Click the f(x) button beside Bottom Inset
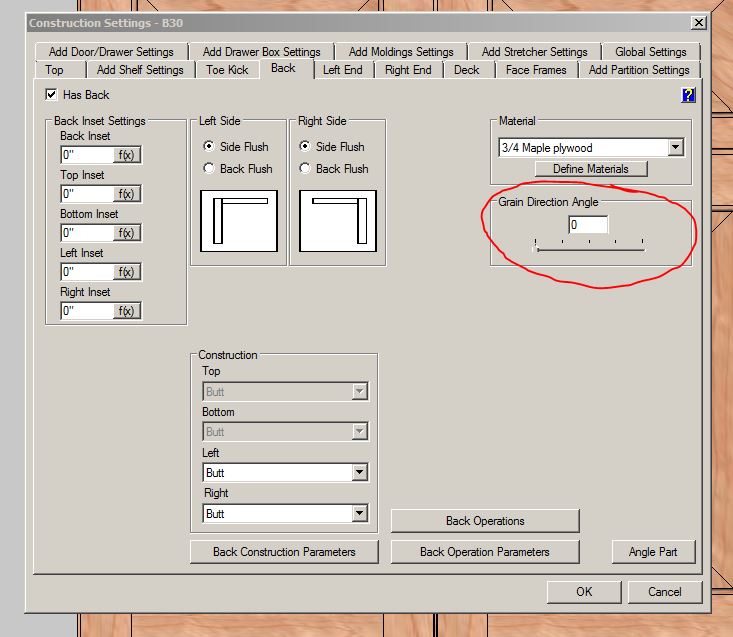The width and height of the screenshot is (733, 637). point(126,233)
